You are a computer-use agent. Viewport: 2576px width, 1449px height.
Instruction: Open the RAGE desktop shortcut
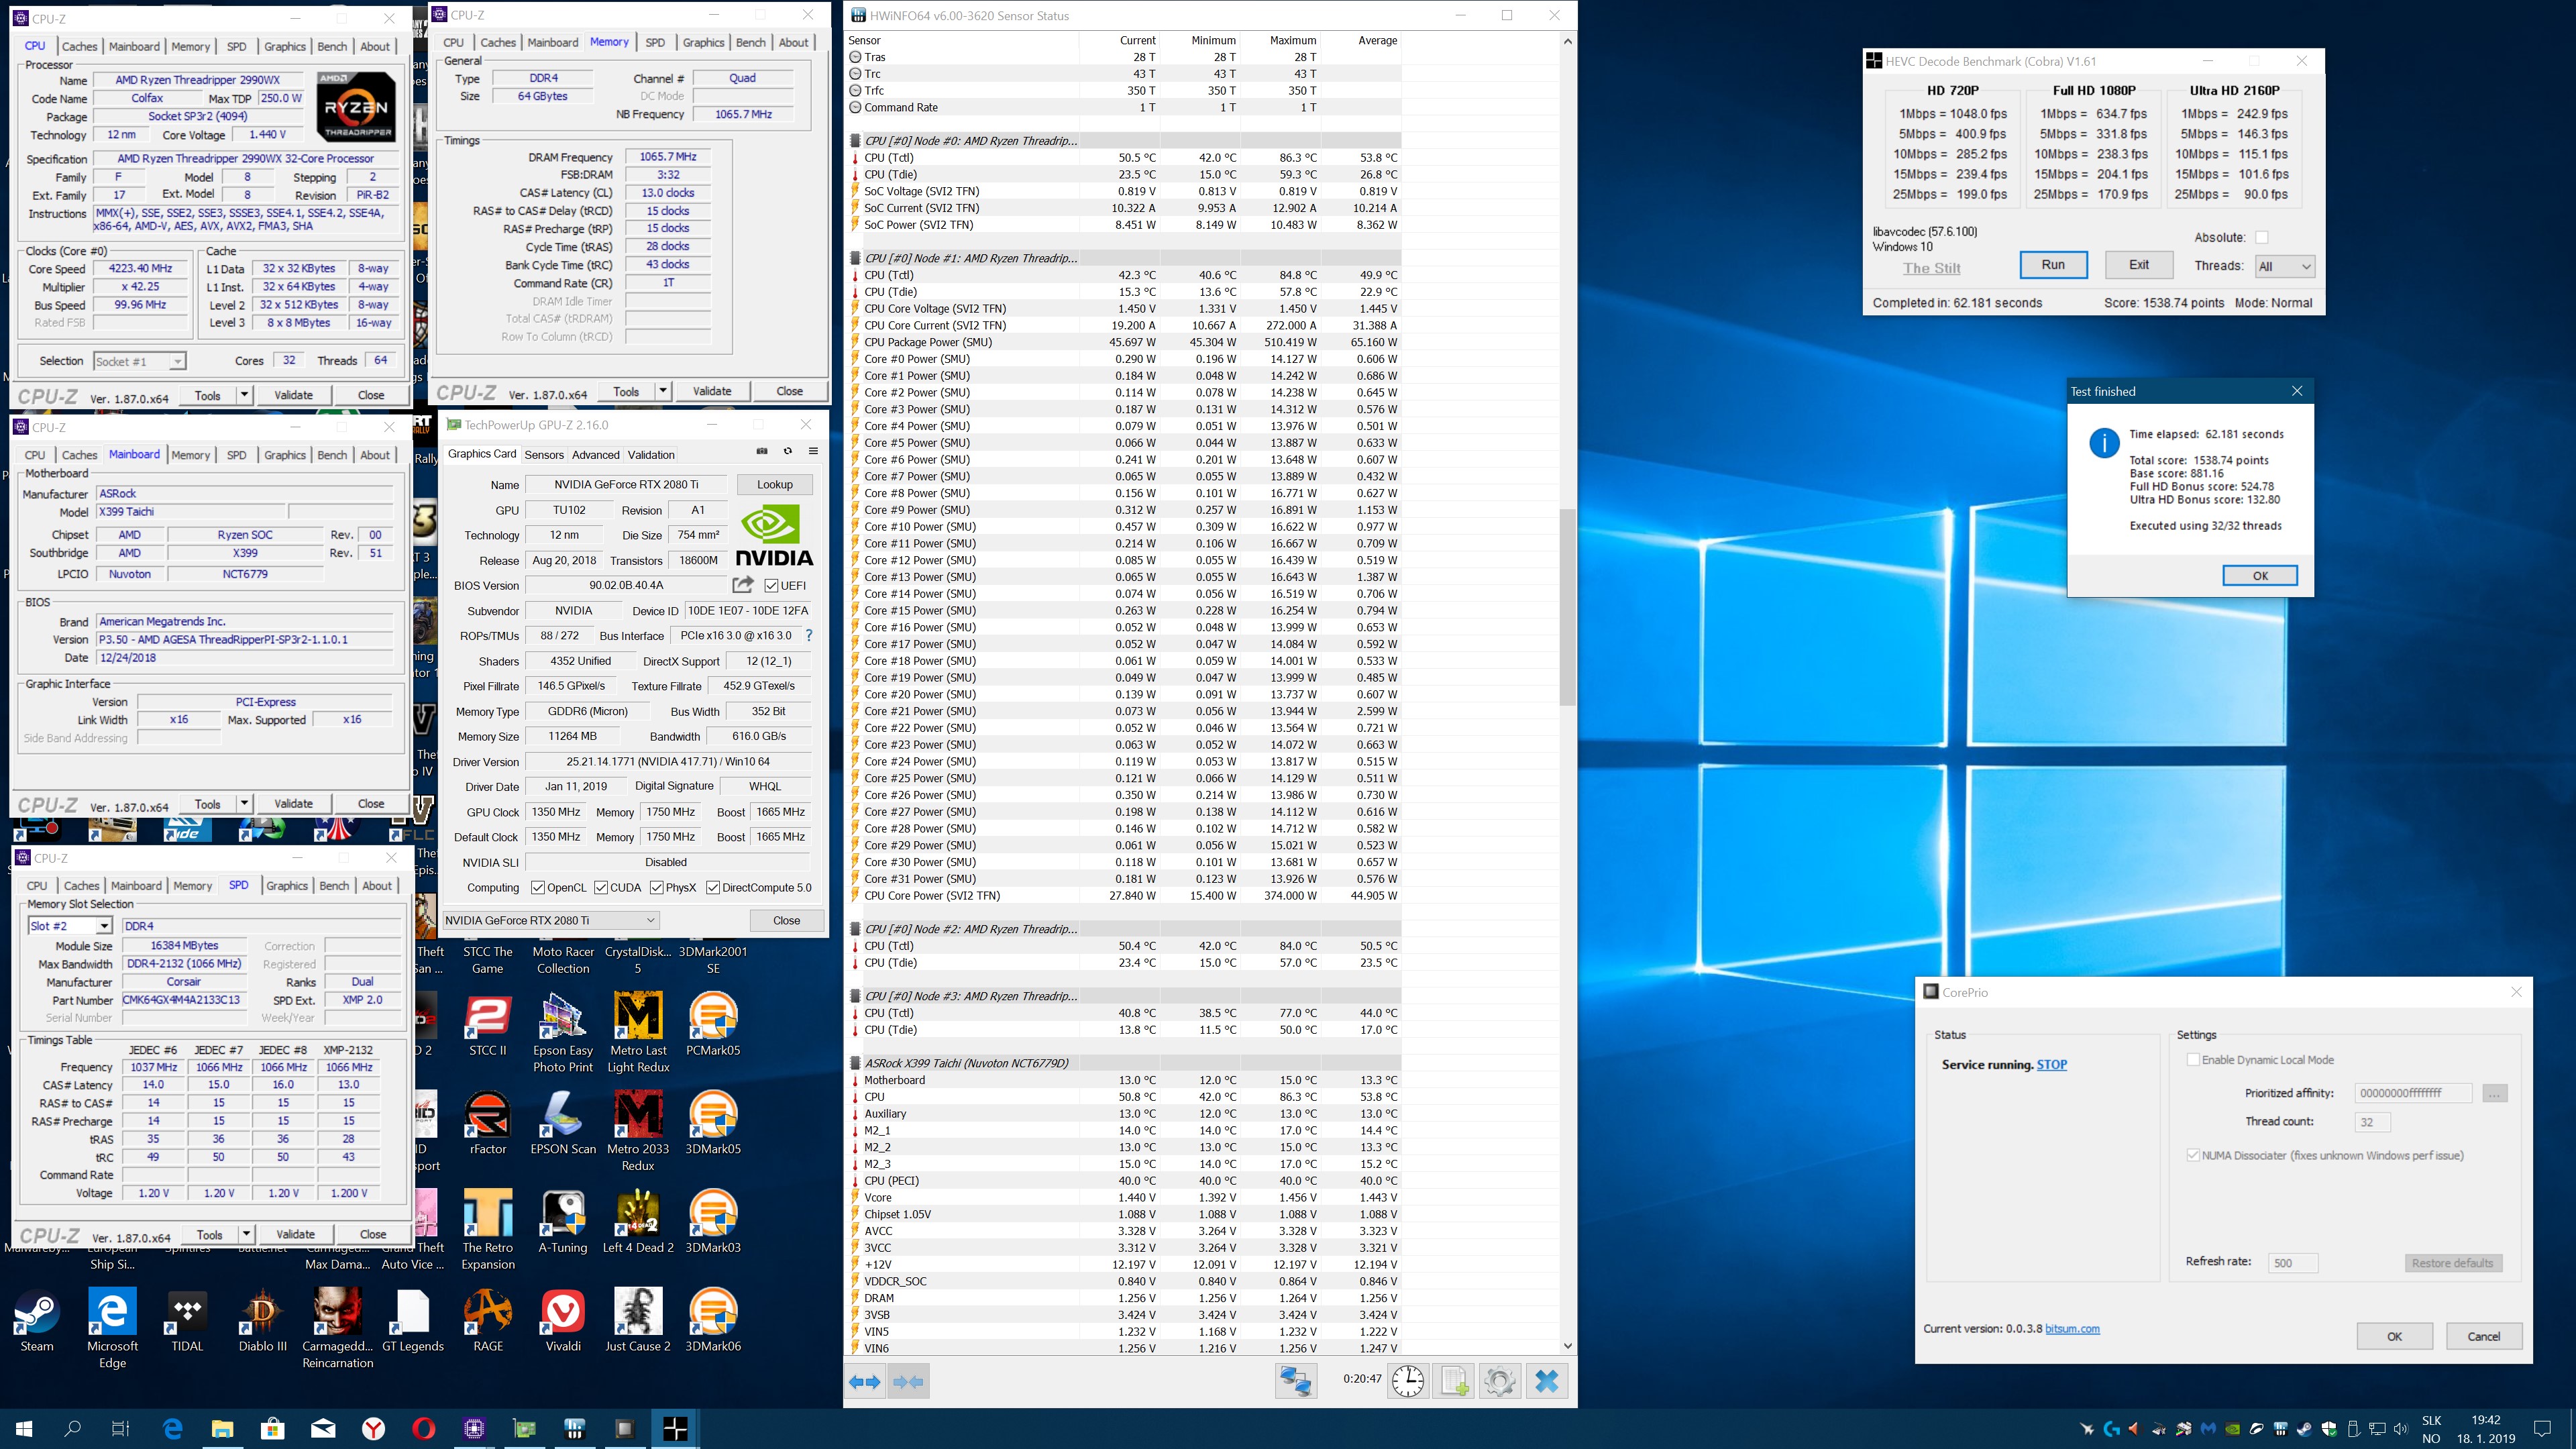coord(488,1320)
